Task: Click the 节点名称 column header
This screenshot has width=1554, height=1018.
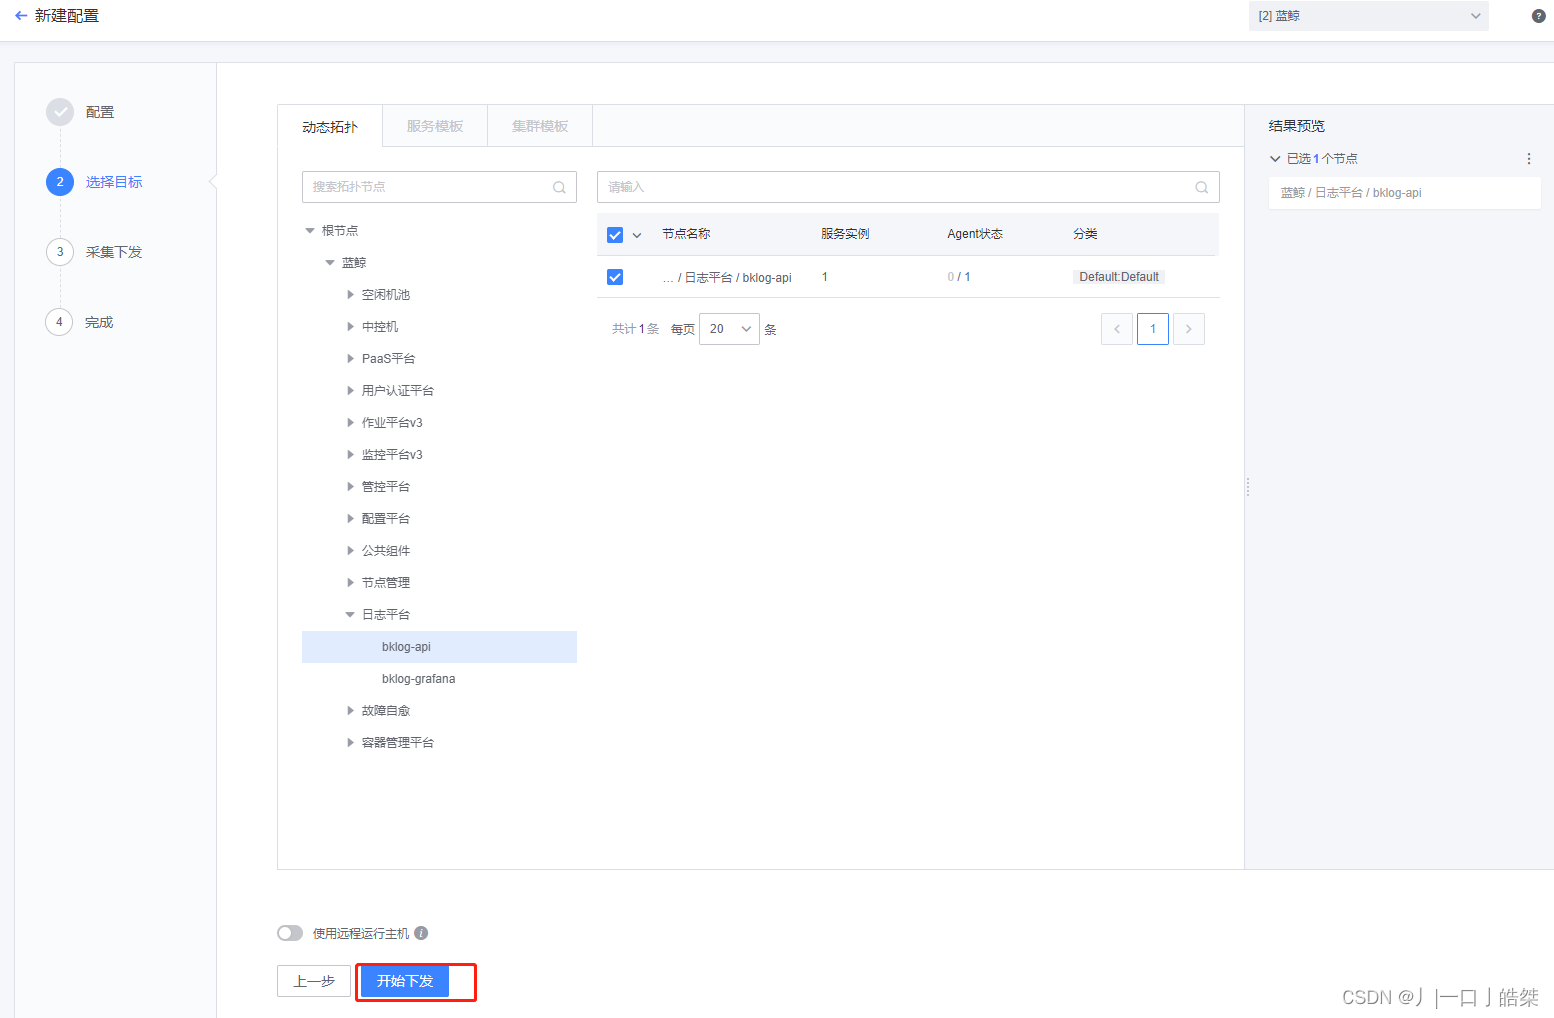Action: (x=686, y=234)
